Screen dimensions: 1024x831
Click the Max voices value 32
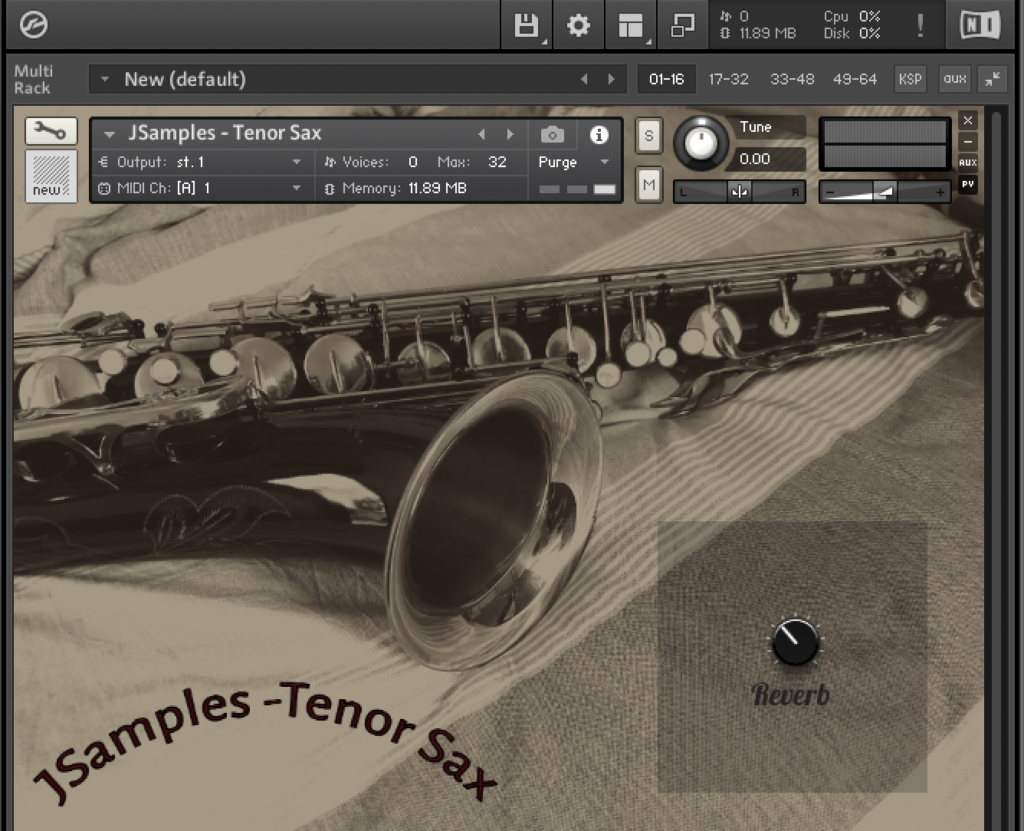[x=497, y=162]
